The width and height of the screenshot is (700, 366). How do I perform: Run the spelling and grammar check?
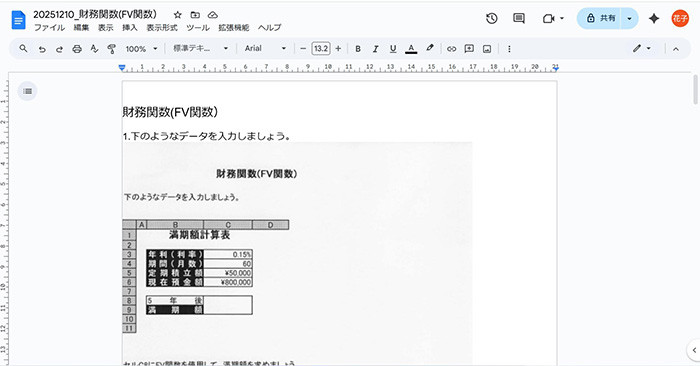click(x=94, y=49)
